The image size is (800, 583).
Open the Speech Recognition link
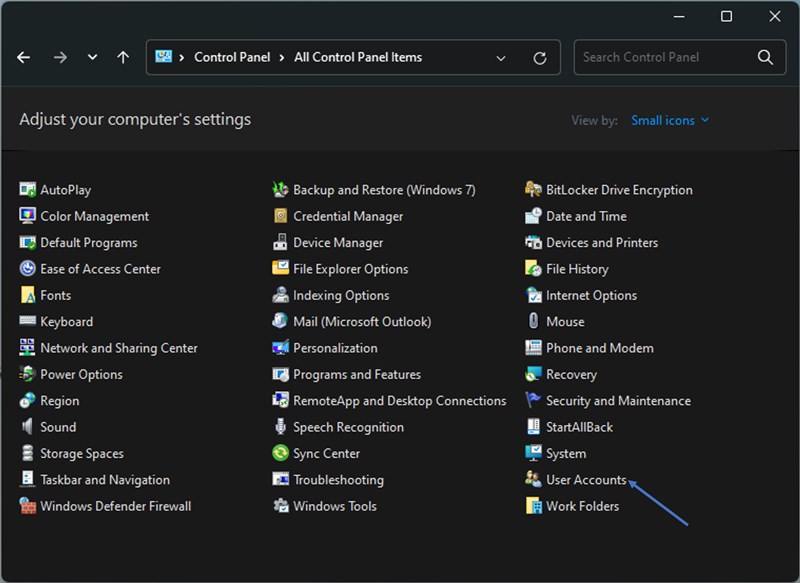(x=348, y=427)
